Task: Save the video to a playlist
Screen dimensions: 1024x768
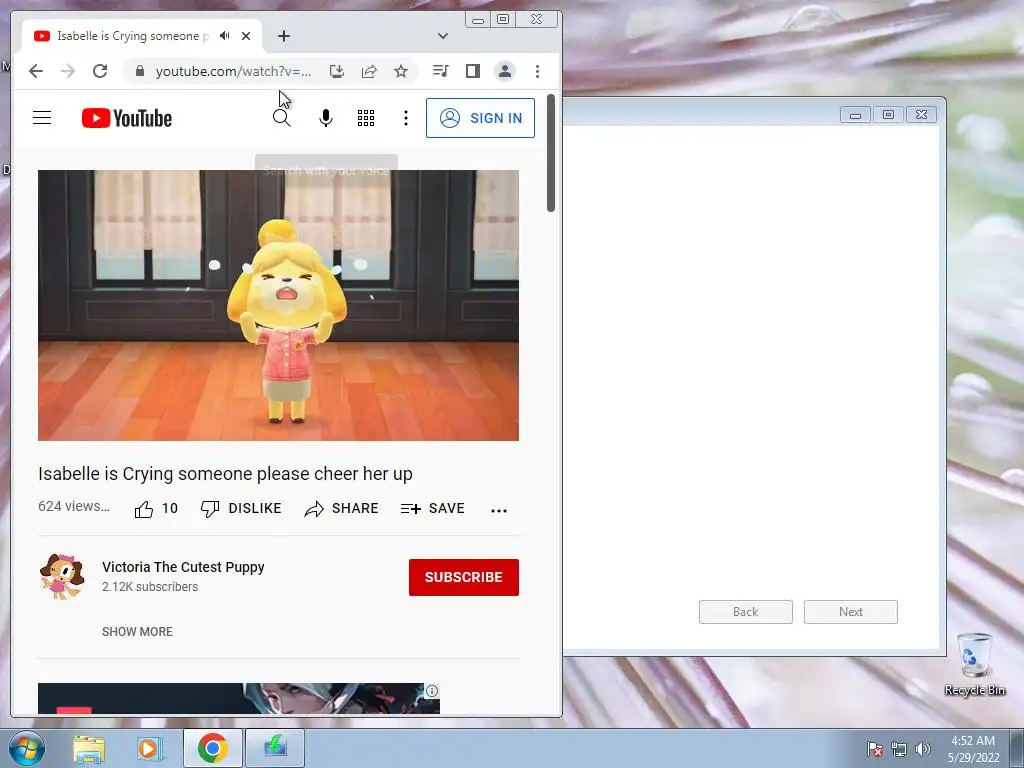Action: point(432,509)
